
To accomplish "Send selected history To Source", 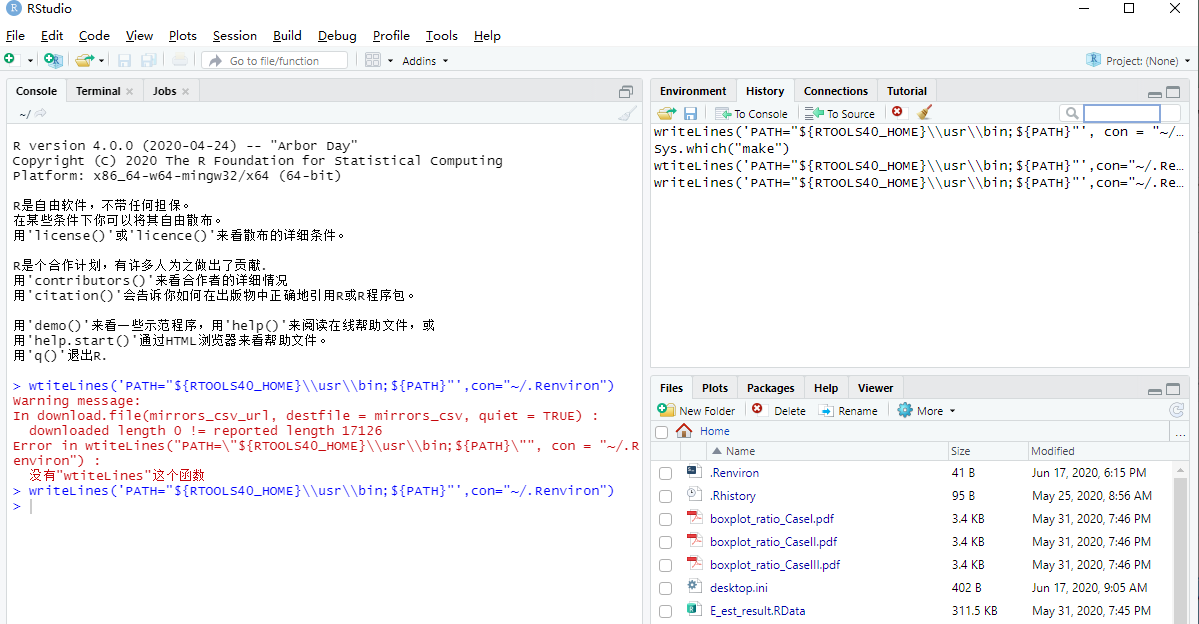I will (840, 114).
